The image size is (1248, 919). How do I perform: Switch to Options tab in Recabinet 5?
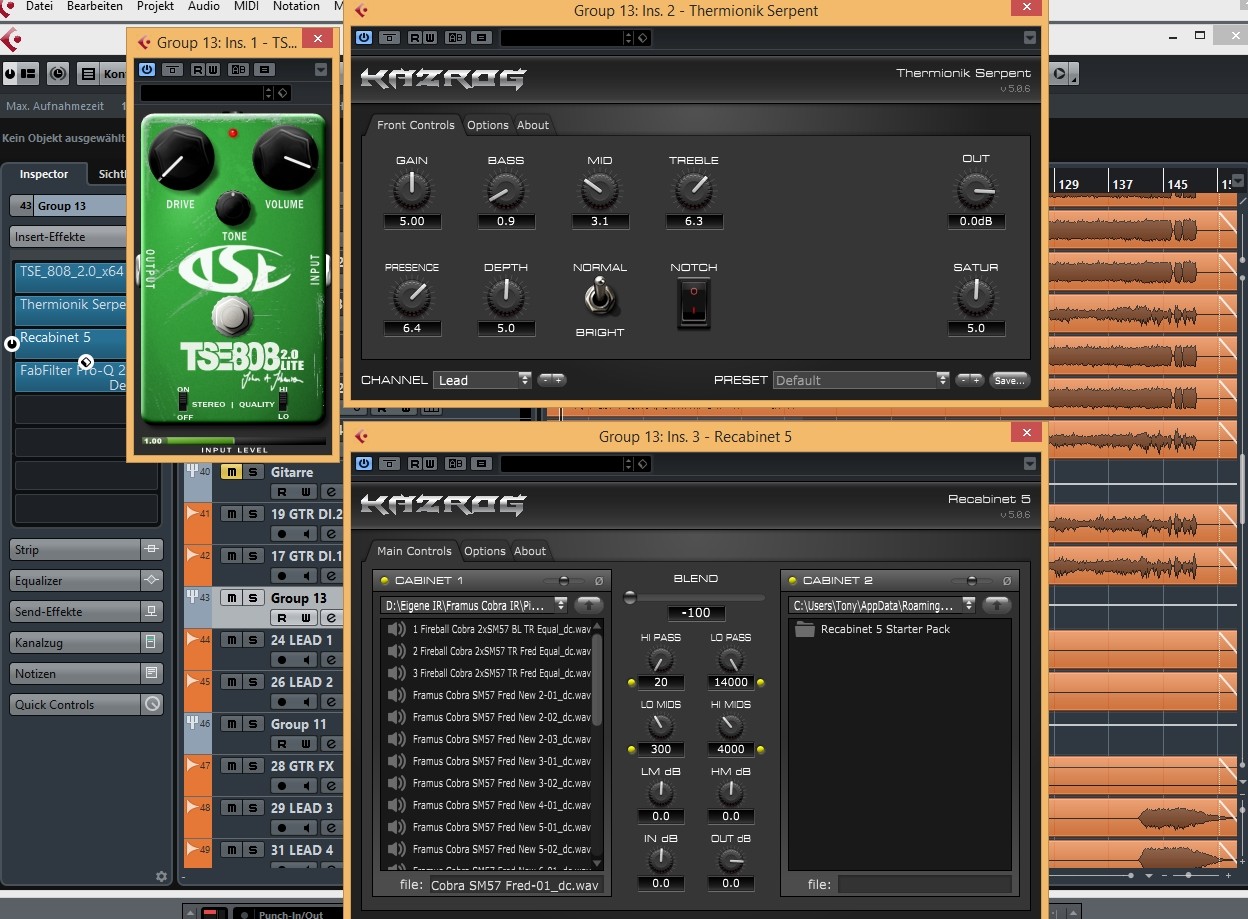tap(484, 551)
